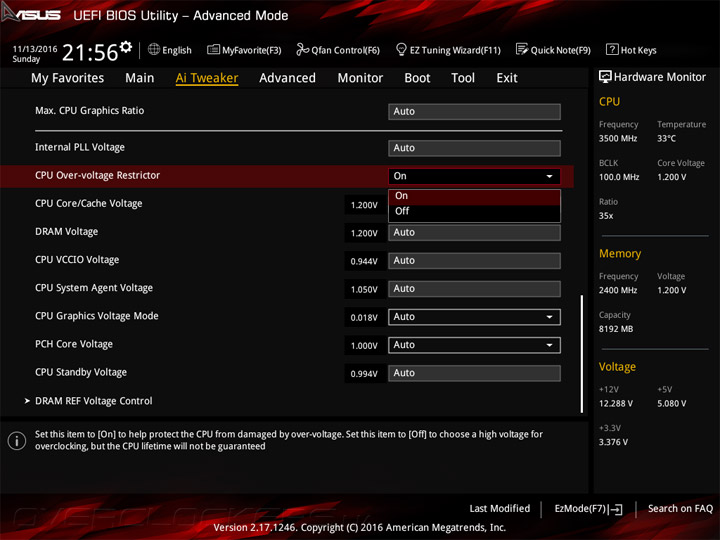
Task: Click the ASUS logo
Action: (x=31, y=14)
